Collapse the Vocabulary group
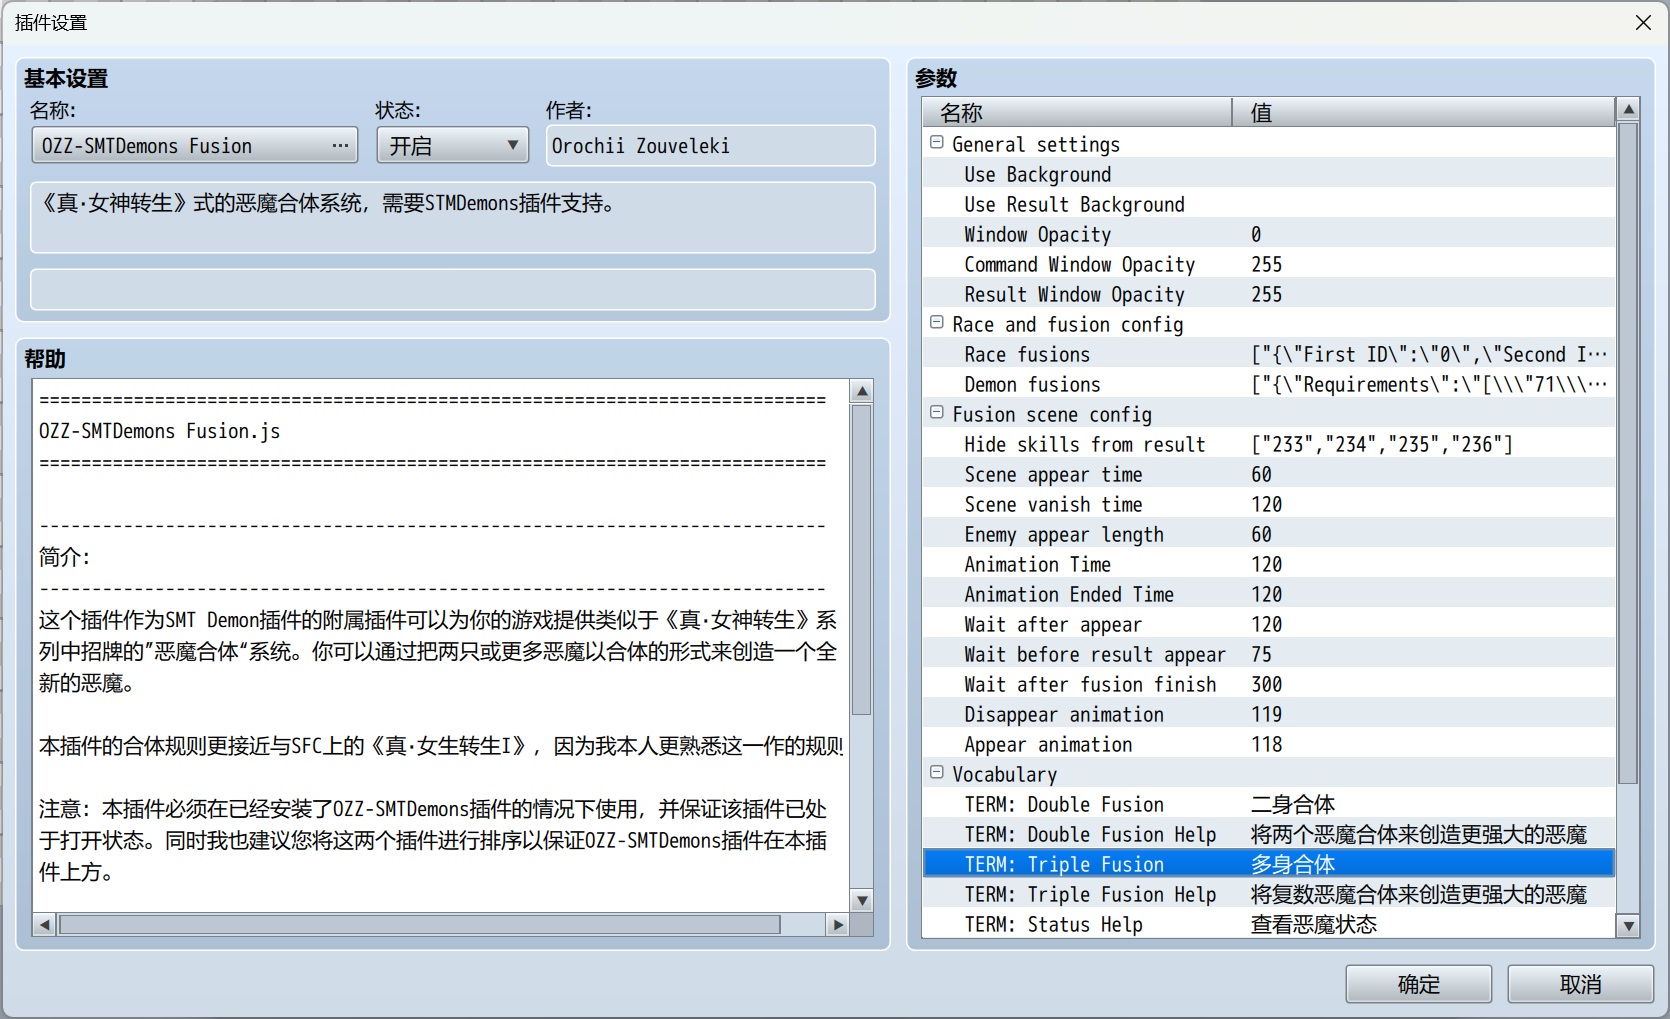The height and width of the screenshot is (1019, 1670). point(937,773)
